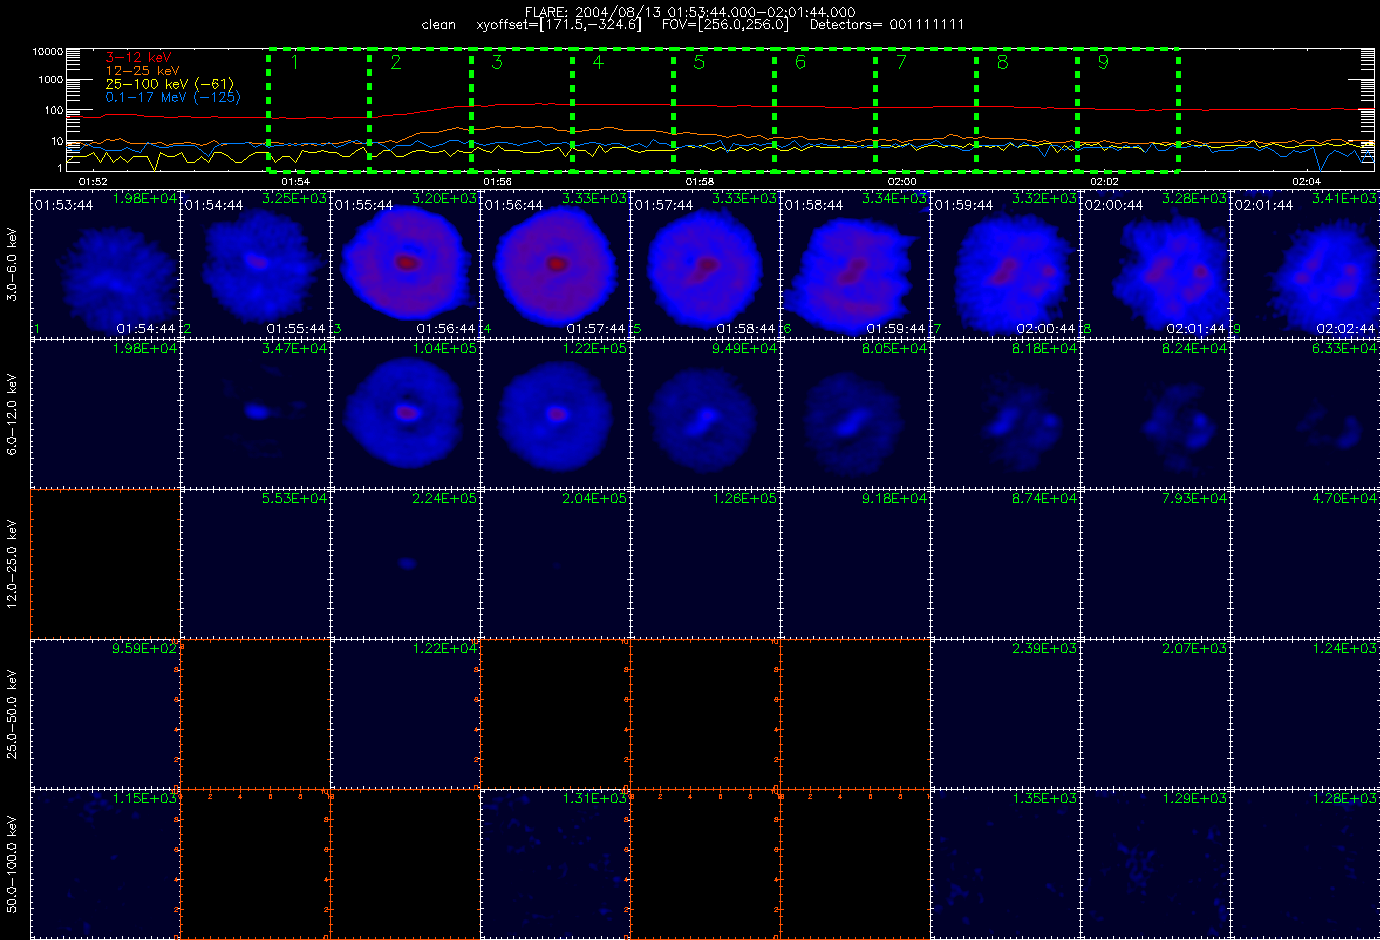
Task: Select interval 9 marker in light curve
Action: pyautogui.click(x=1103, y=62)
